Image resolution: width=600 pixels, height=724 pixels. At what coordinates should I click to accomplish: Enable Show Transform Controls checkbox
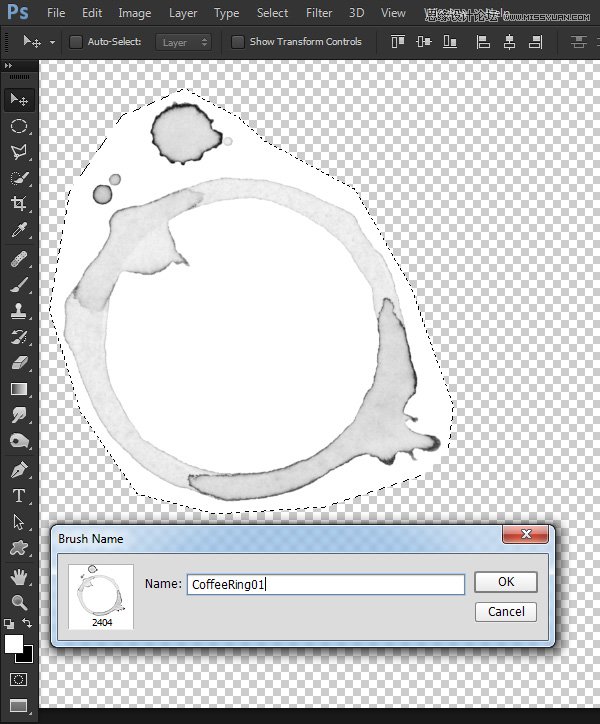pyautogui.click(x=237, y=42)
